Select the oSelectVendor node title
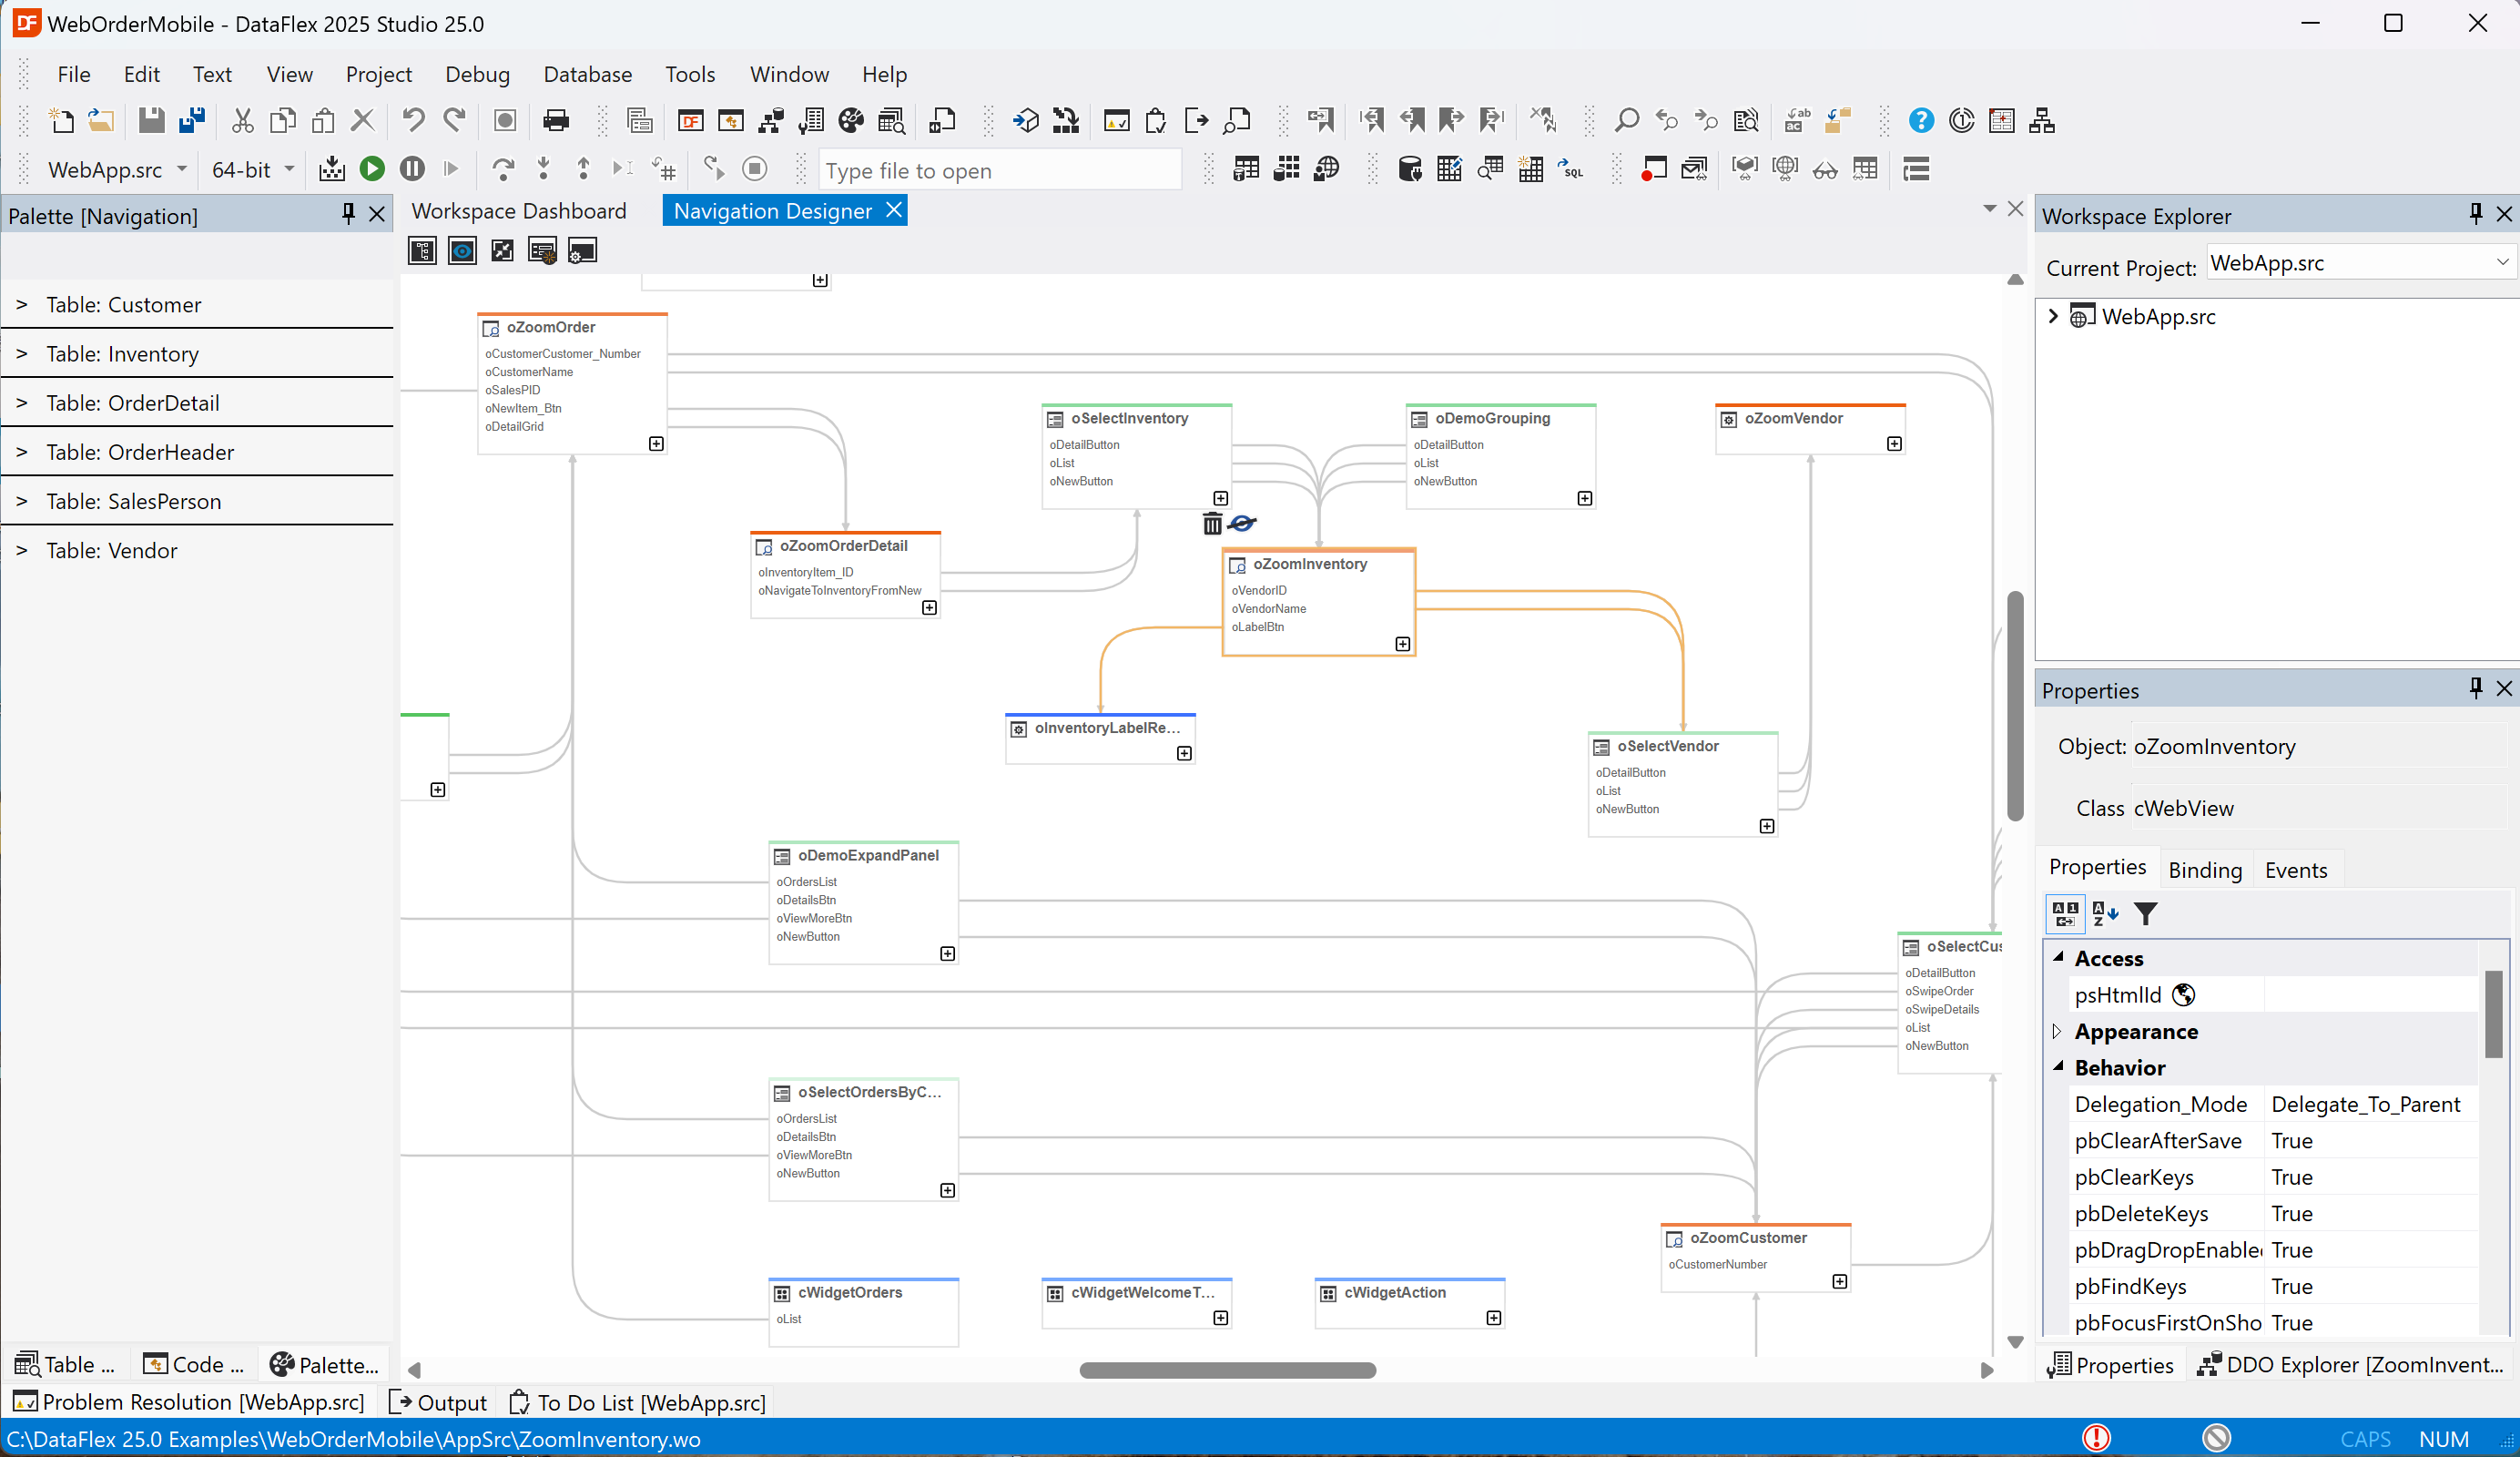 (x=1667, y=746)
